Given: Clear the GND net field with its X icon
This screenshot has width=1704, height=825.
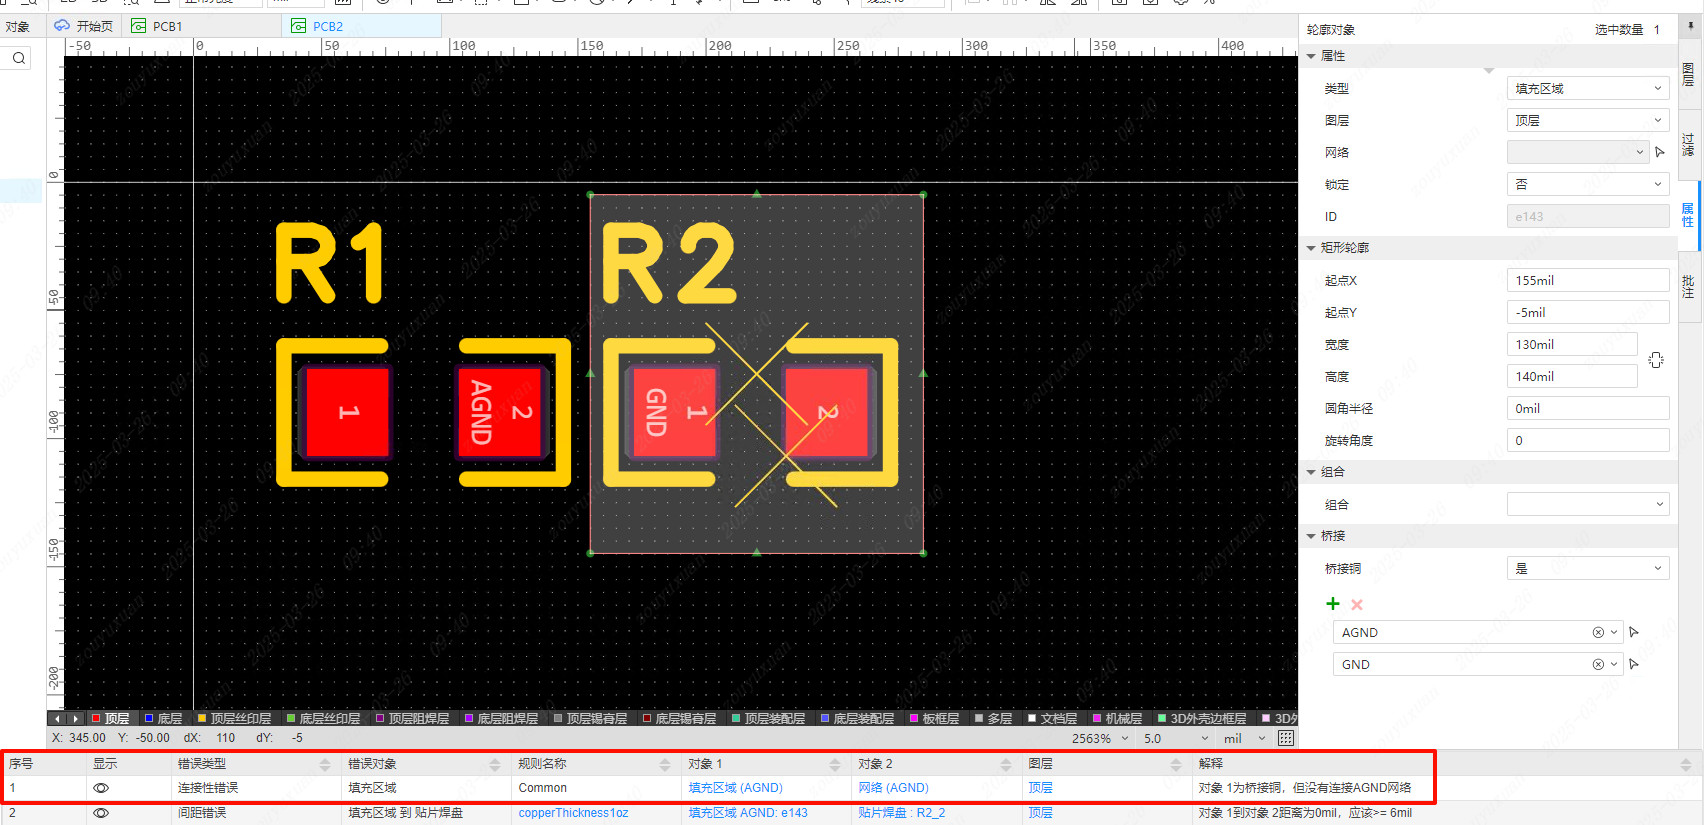Looking at the screenshot, I should tap(1598, 665).
